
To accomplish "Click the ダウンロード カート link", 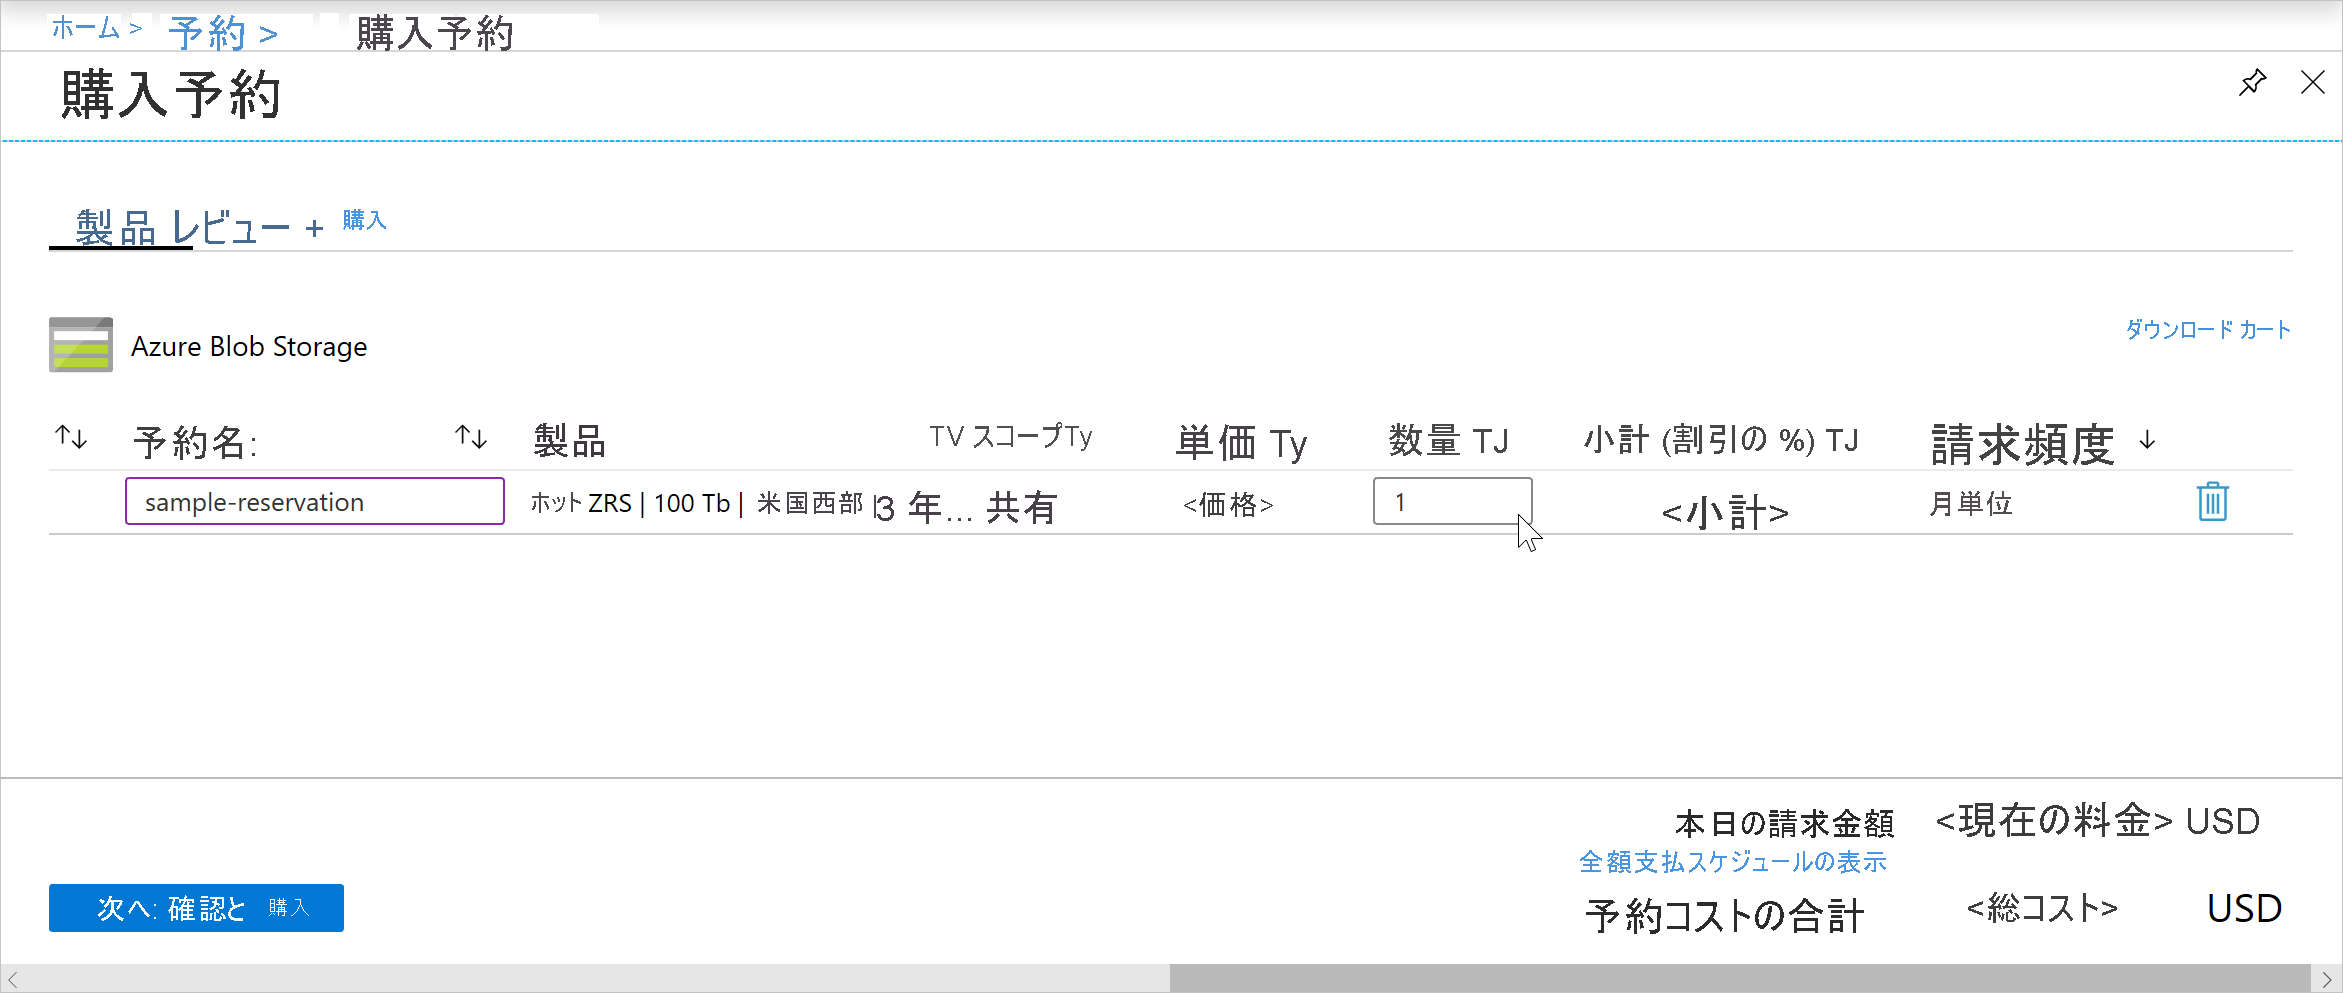I will pos(2208,329).
